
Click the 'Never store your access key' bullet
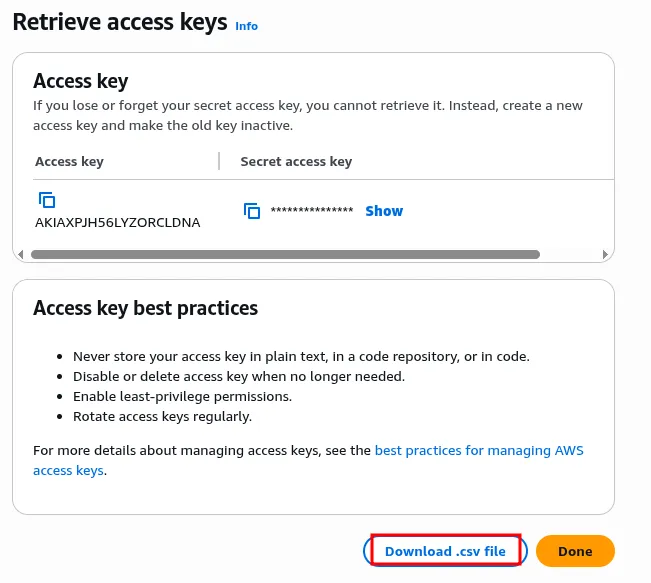click(x=301, y=356)
